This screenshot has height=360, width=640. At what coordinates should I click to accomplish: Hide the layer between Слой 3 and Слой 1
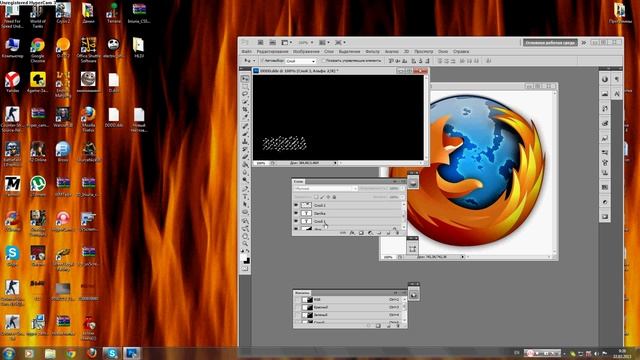click(296, 213)
